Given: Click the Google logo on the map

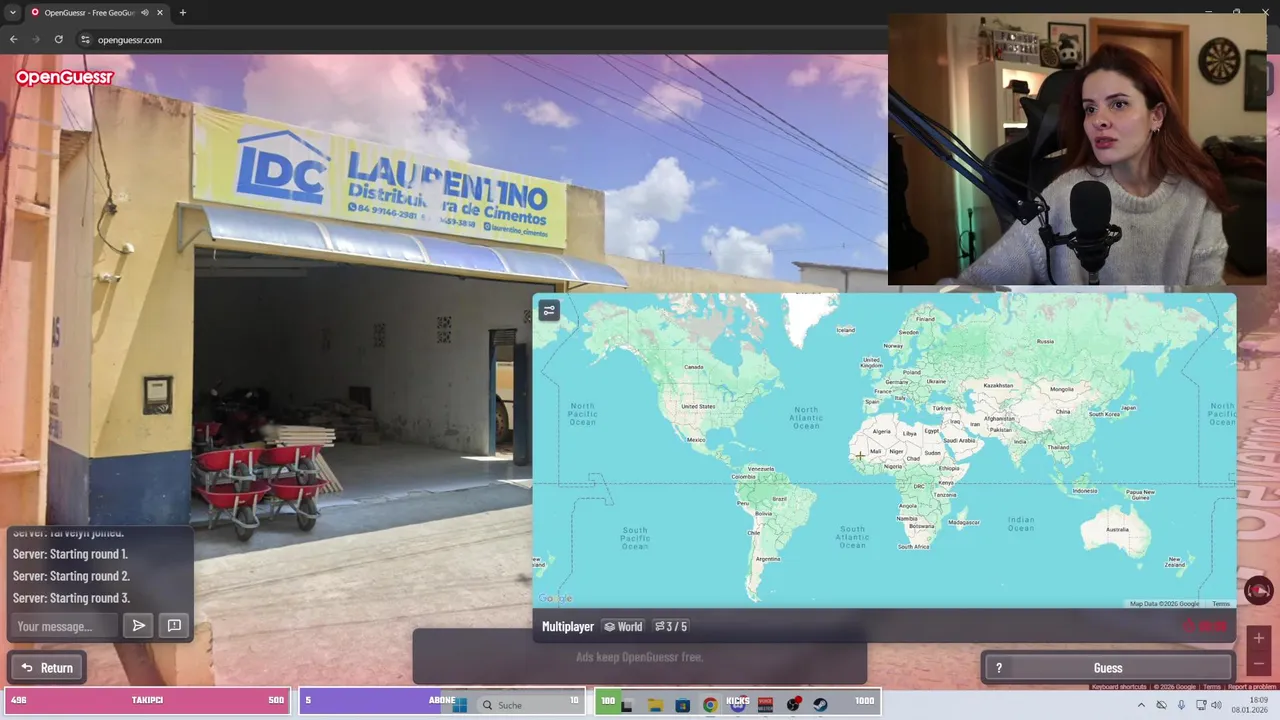Looking at the screenshot, I should (555, 598).
